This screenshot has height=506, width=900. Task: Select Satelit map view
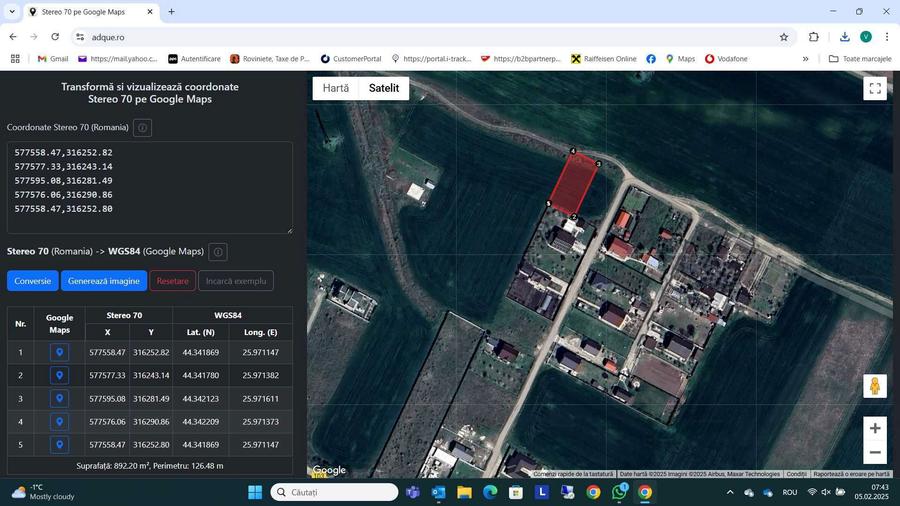pos(384,88)
